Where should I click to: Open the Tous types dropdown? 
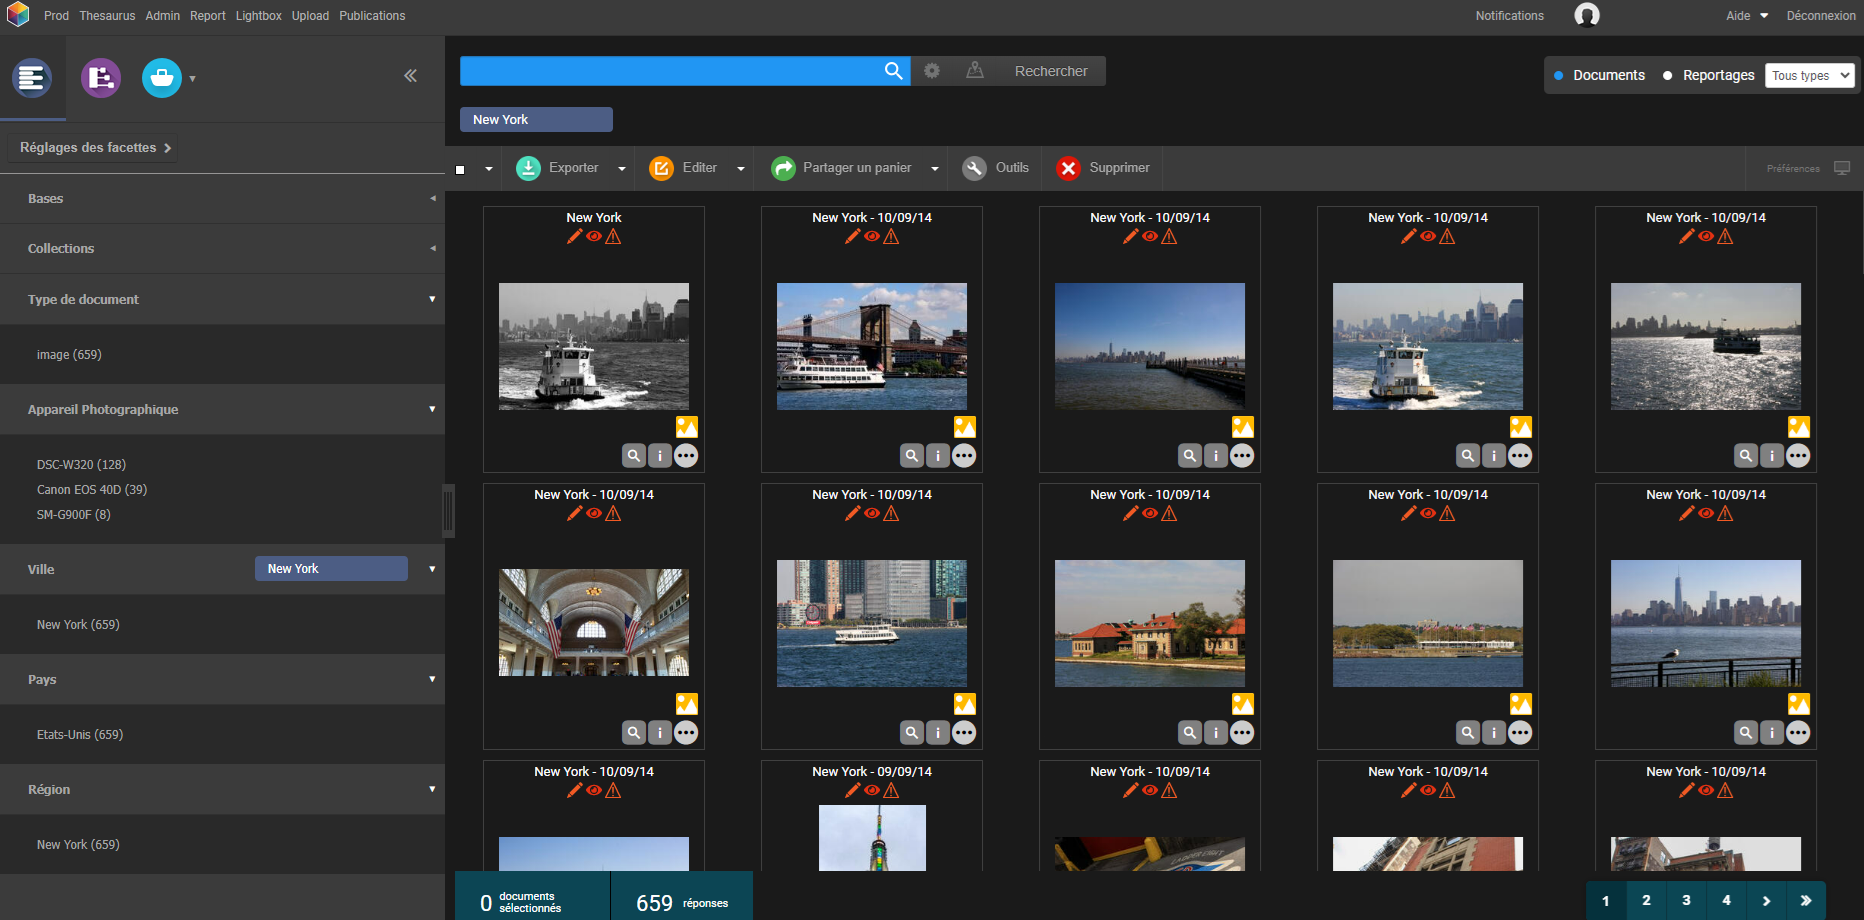point(1809,76)
